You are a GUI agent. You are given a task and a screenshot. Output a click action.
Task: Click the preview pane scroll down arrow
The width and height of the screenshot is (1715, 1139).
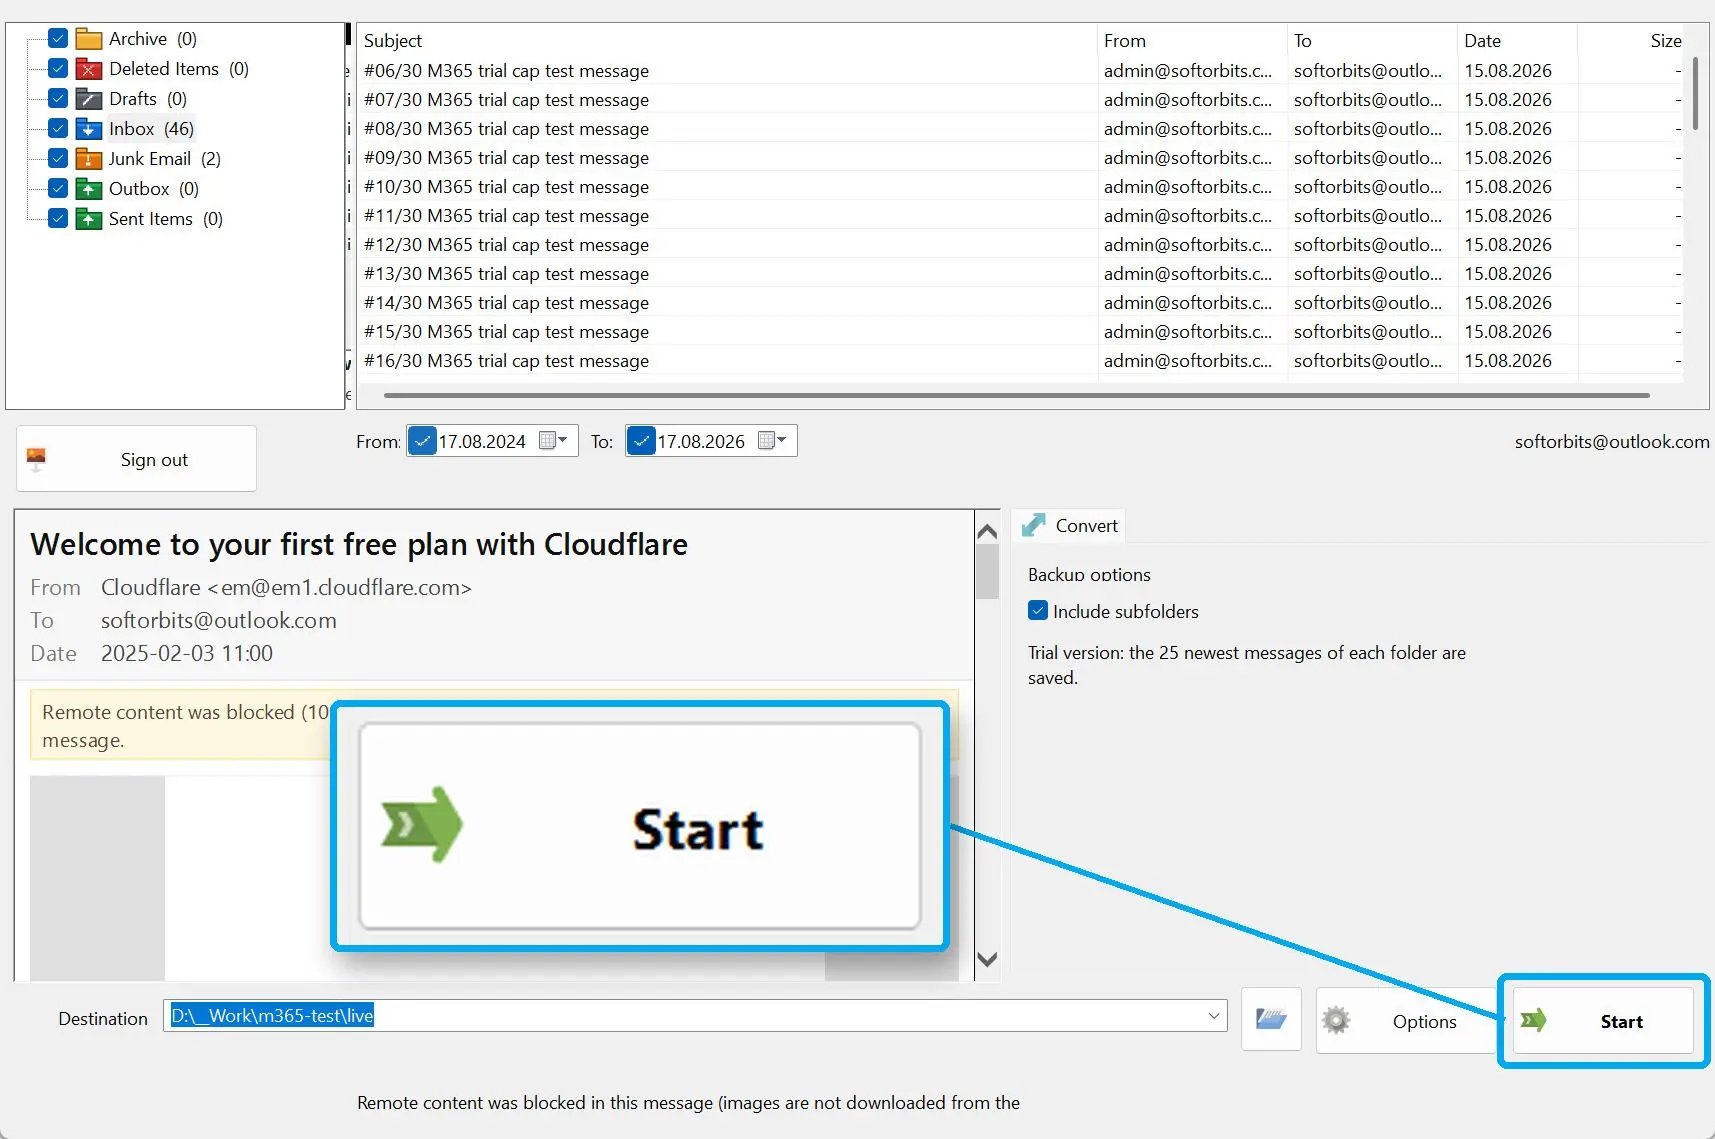coord(987,959)
